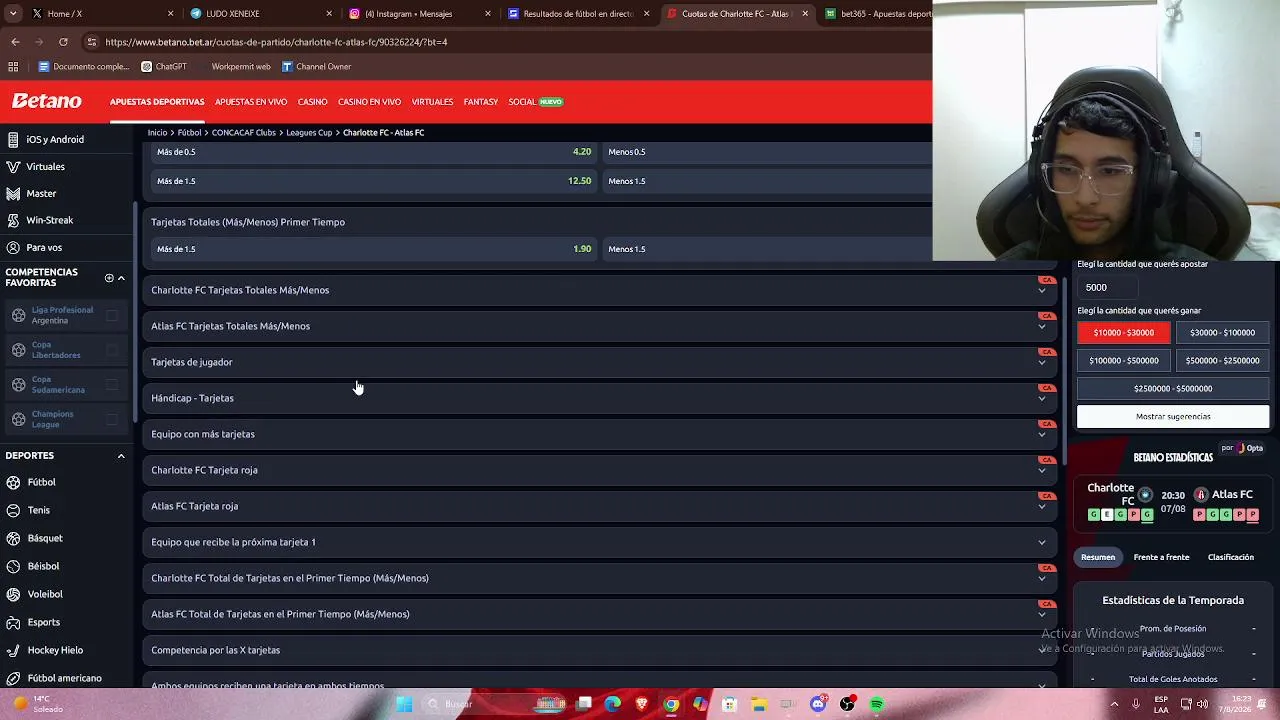Select the $30000 - $100000 win range
Image resolution: width=1280 pixels, height=720 pixels.
point(1222,333)
